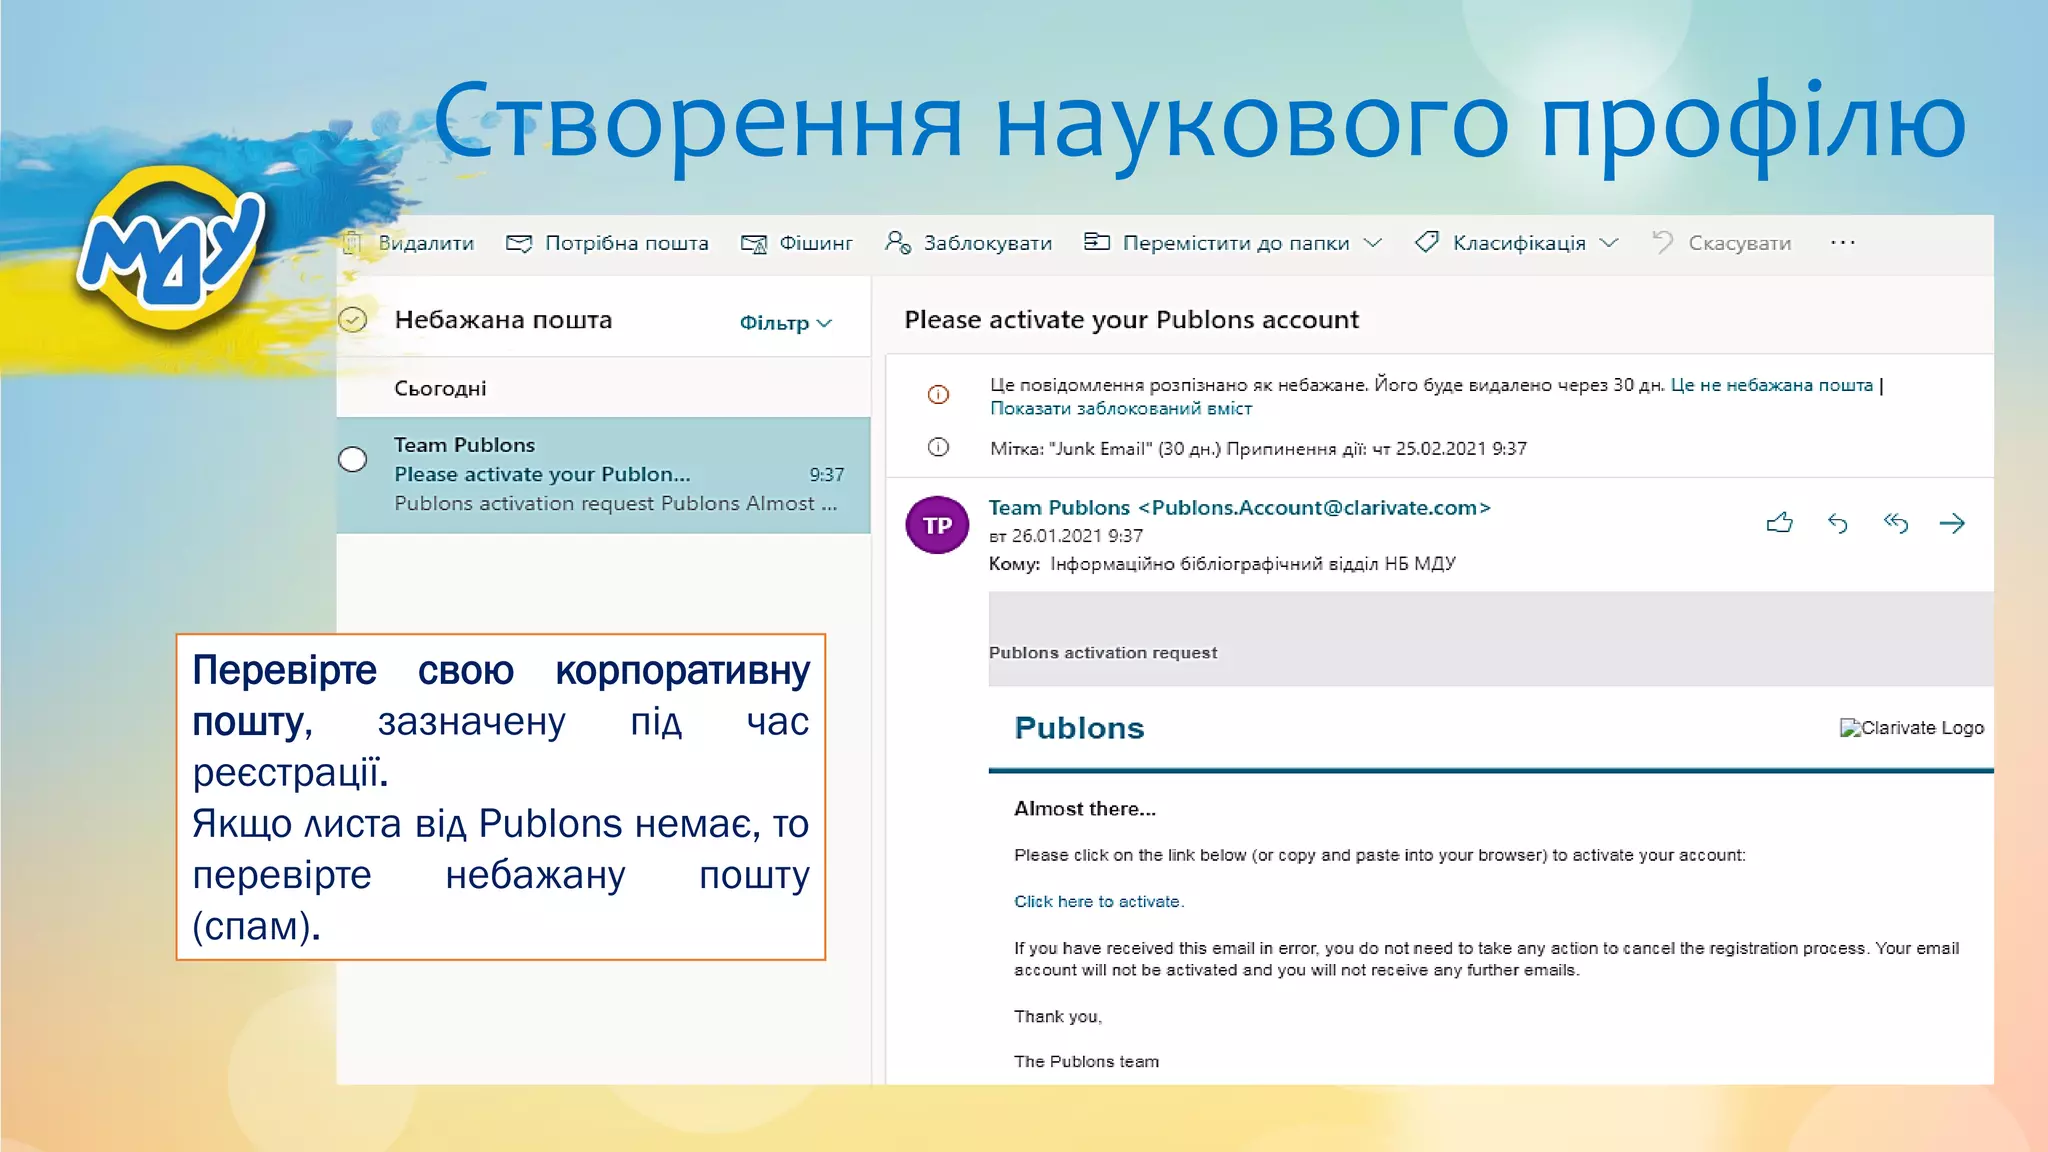This screenshot has height=1152, width=2048.
Task: Click the Publons activation request banner text
Action: (1103, 653)
